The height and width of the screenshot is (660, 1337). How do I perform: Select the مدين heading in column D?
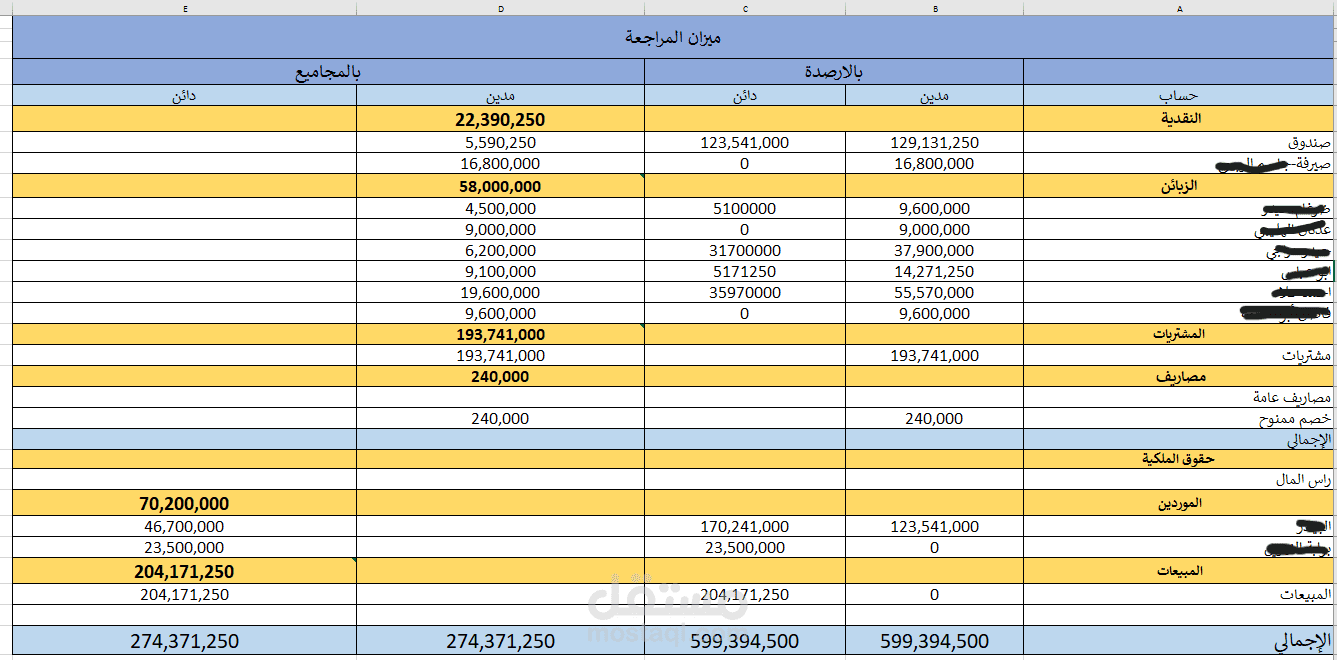tap(500, 96)
